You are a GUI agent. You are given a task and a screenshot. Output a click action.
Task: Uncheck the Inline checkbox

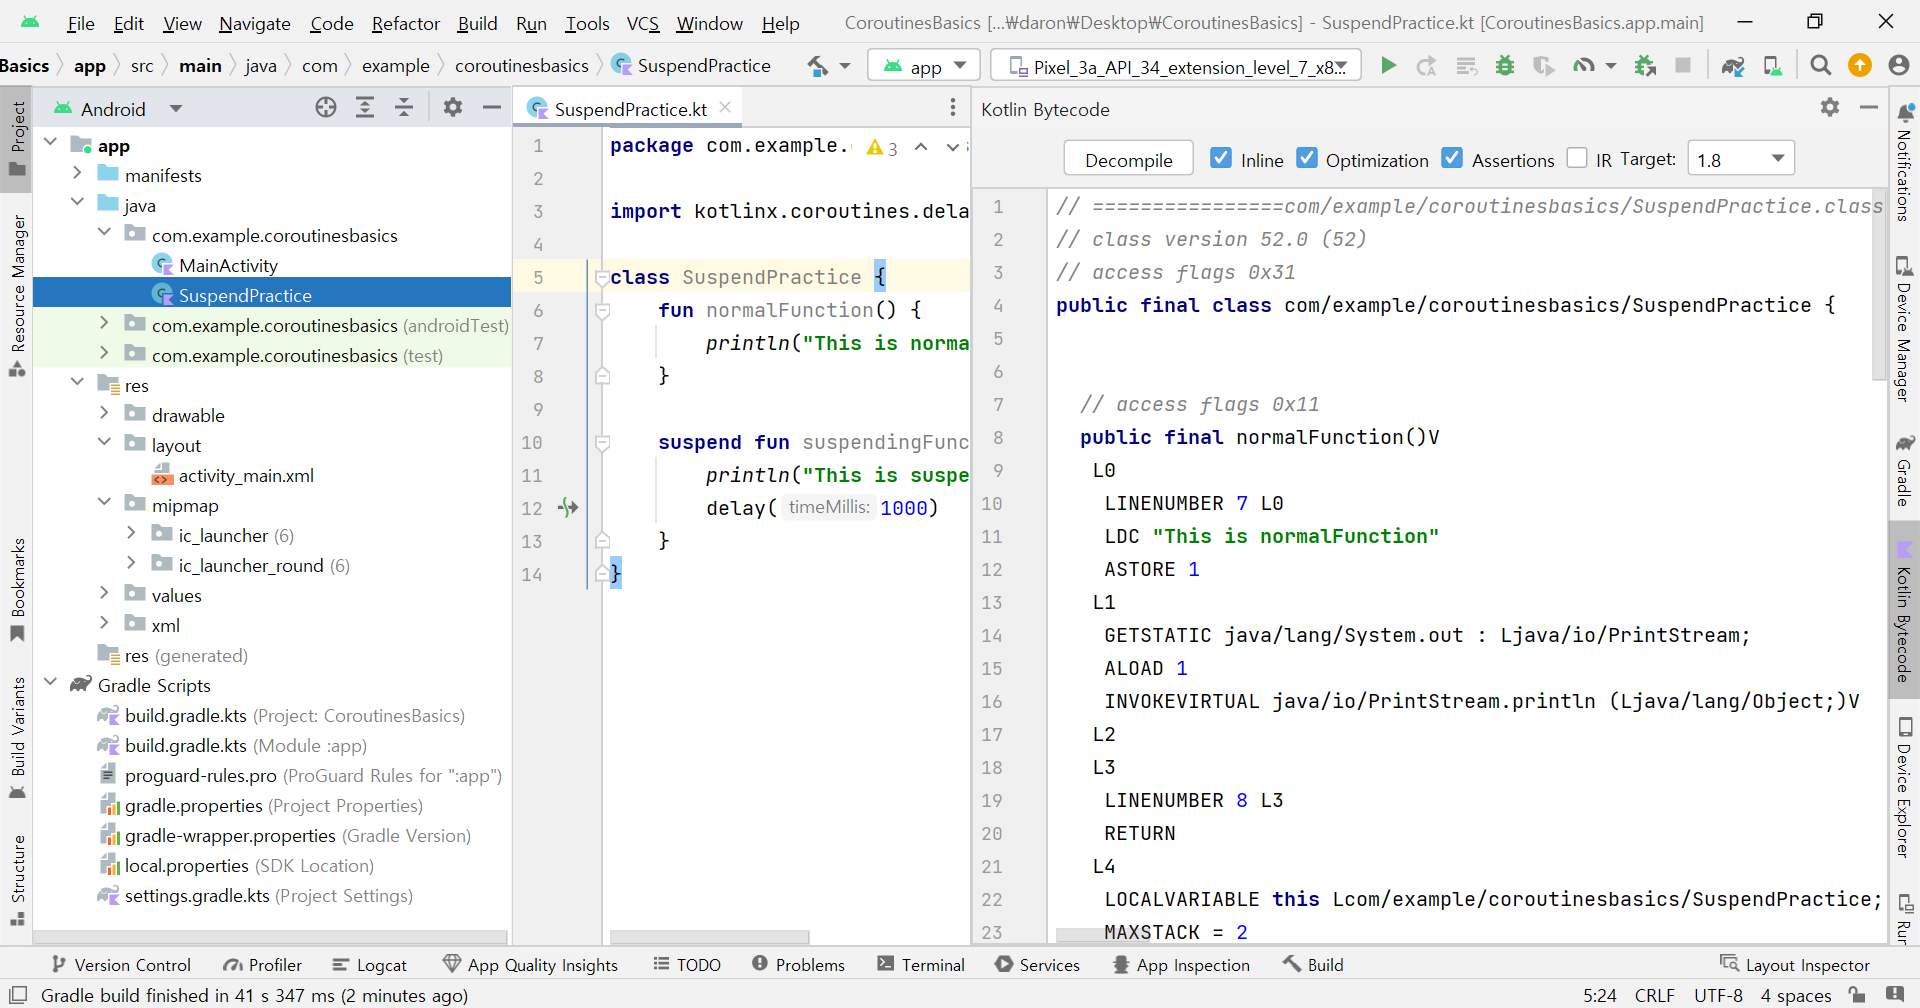(1220, 158)
